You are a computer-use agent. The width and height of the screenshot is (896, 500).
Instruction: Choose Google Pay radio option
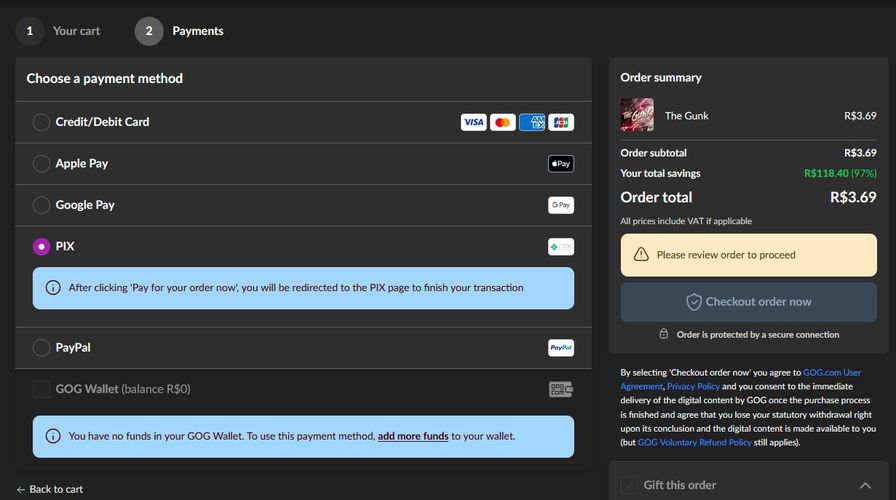(41, 205)
